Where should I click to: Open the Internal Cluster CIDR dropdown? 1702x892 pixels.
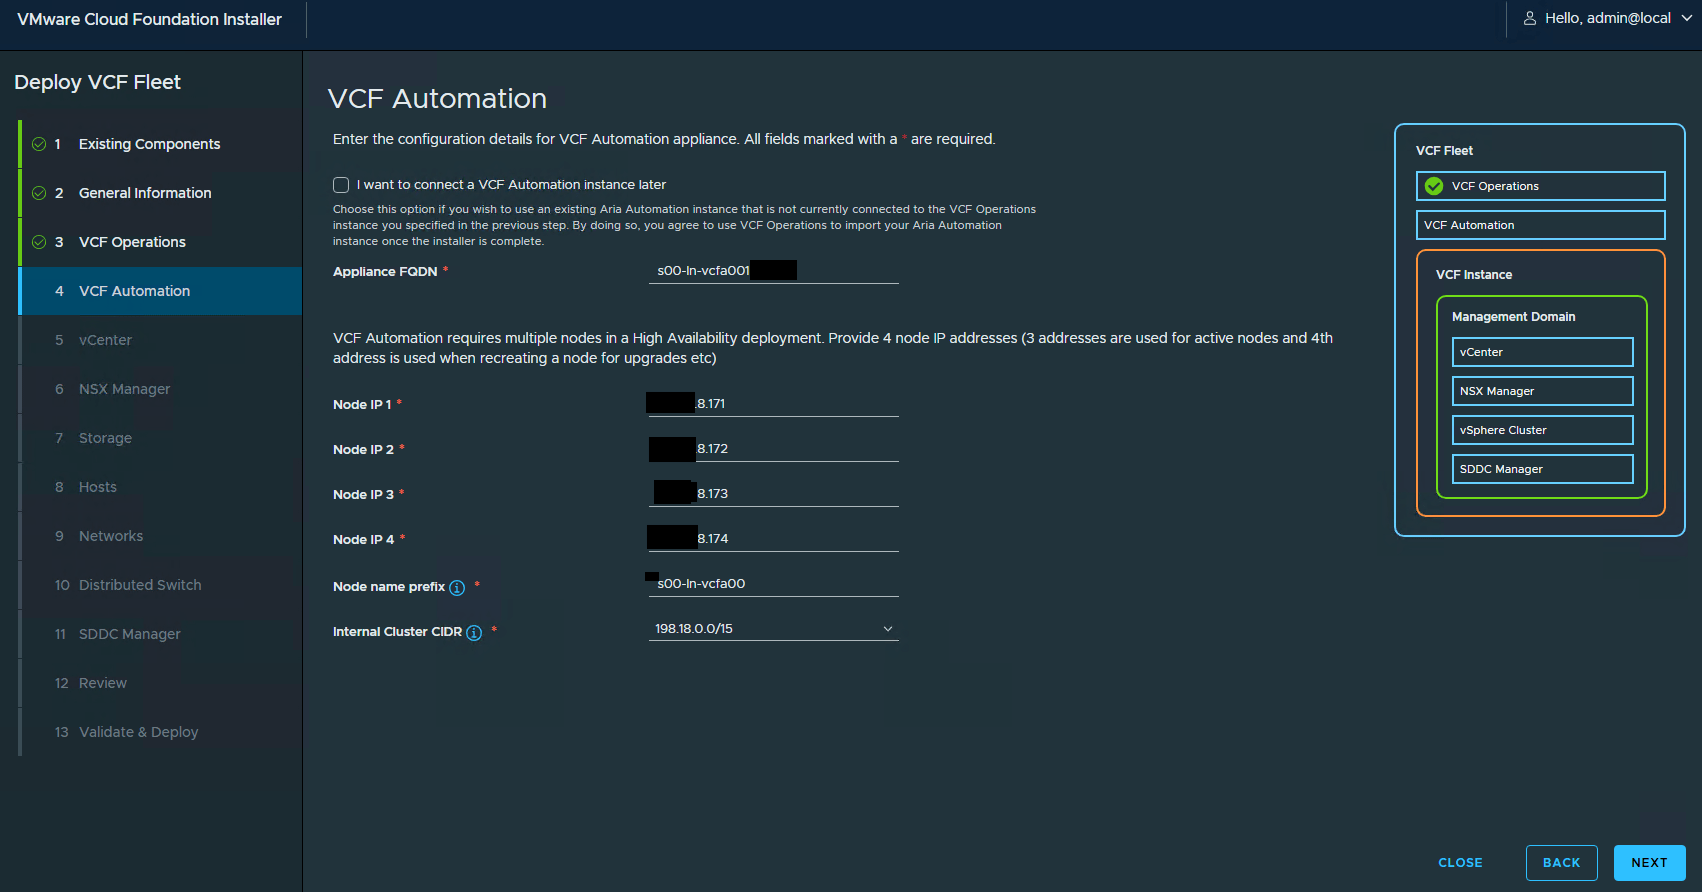tap(774, 629)
